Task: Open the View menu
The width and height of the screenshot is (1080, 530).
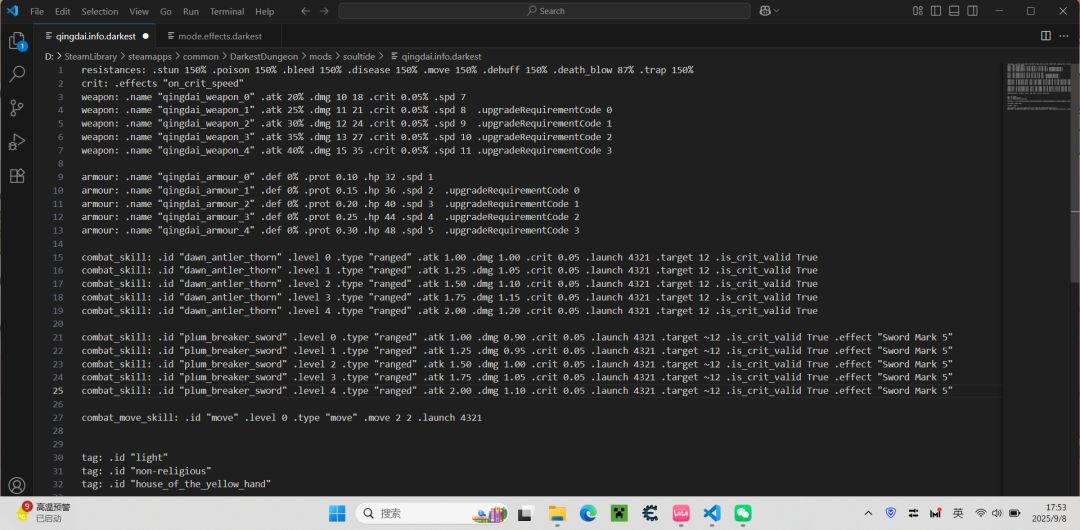Action: click(138, 12)
